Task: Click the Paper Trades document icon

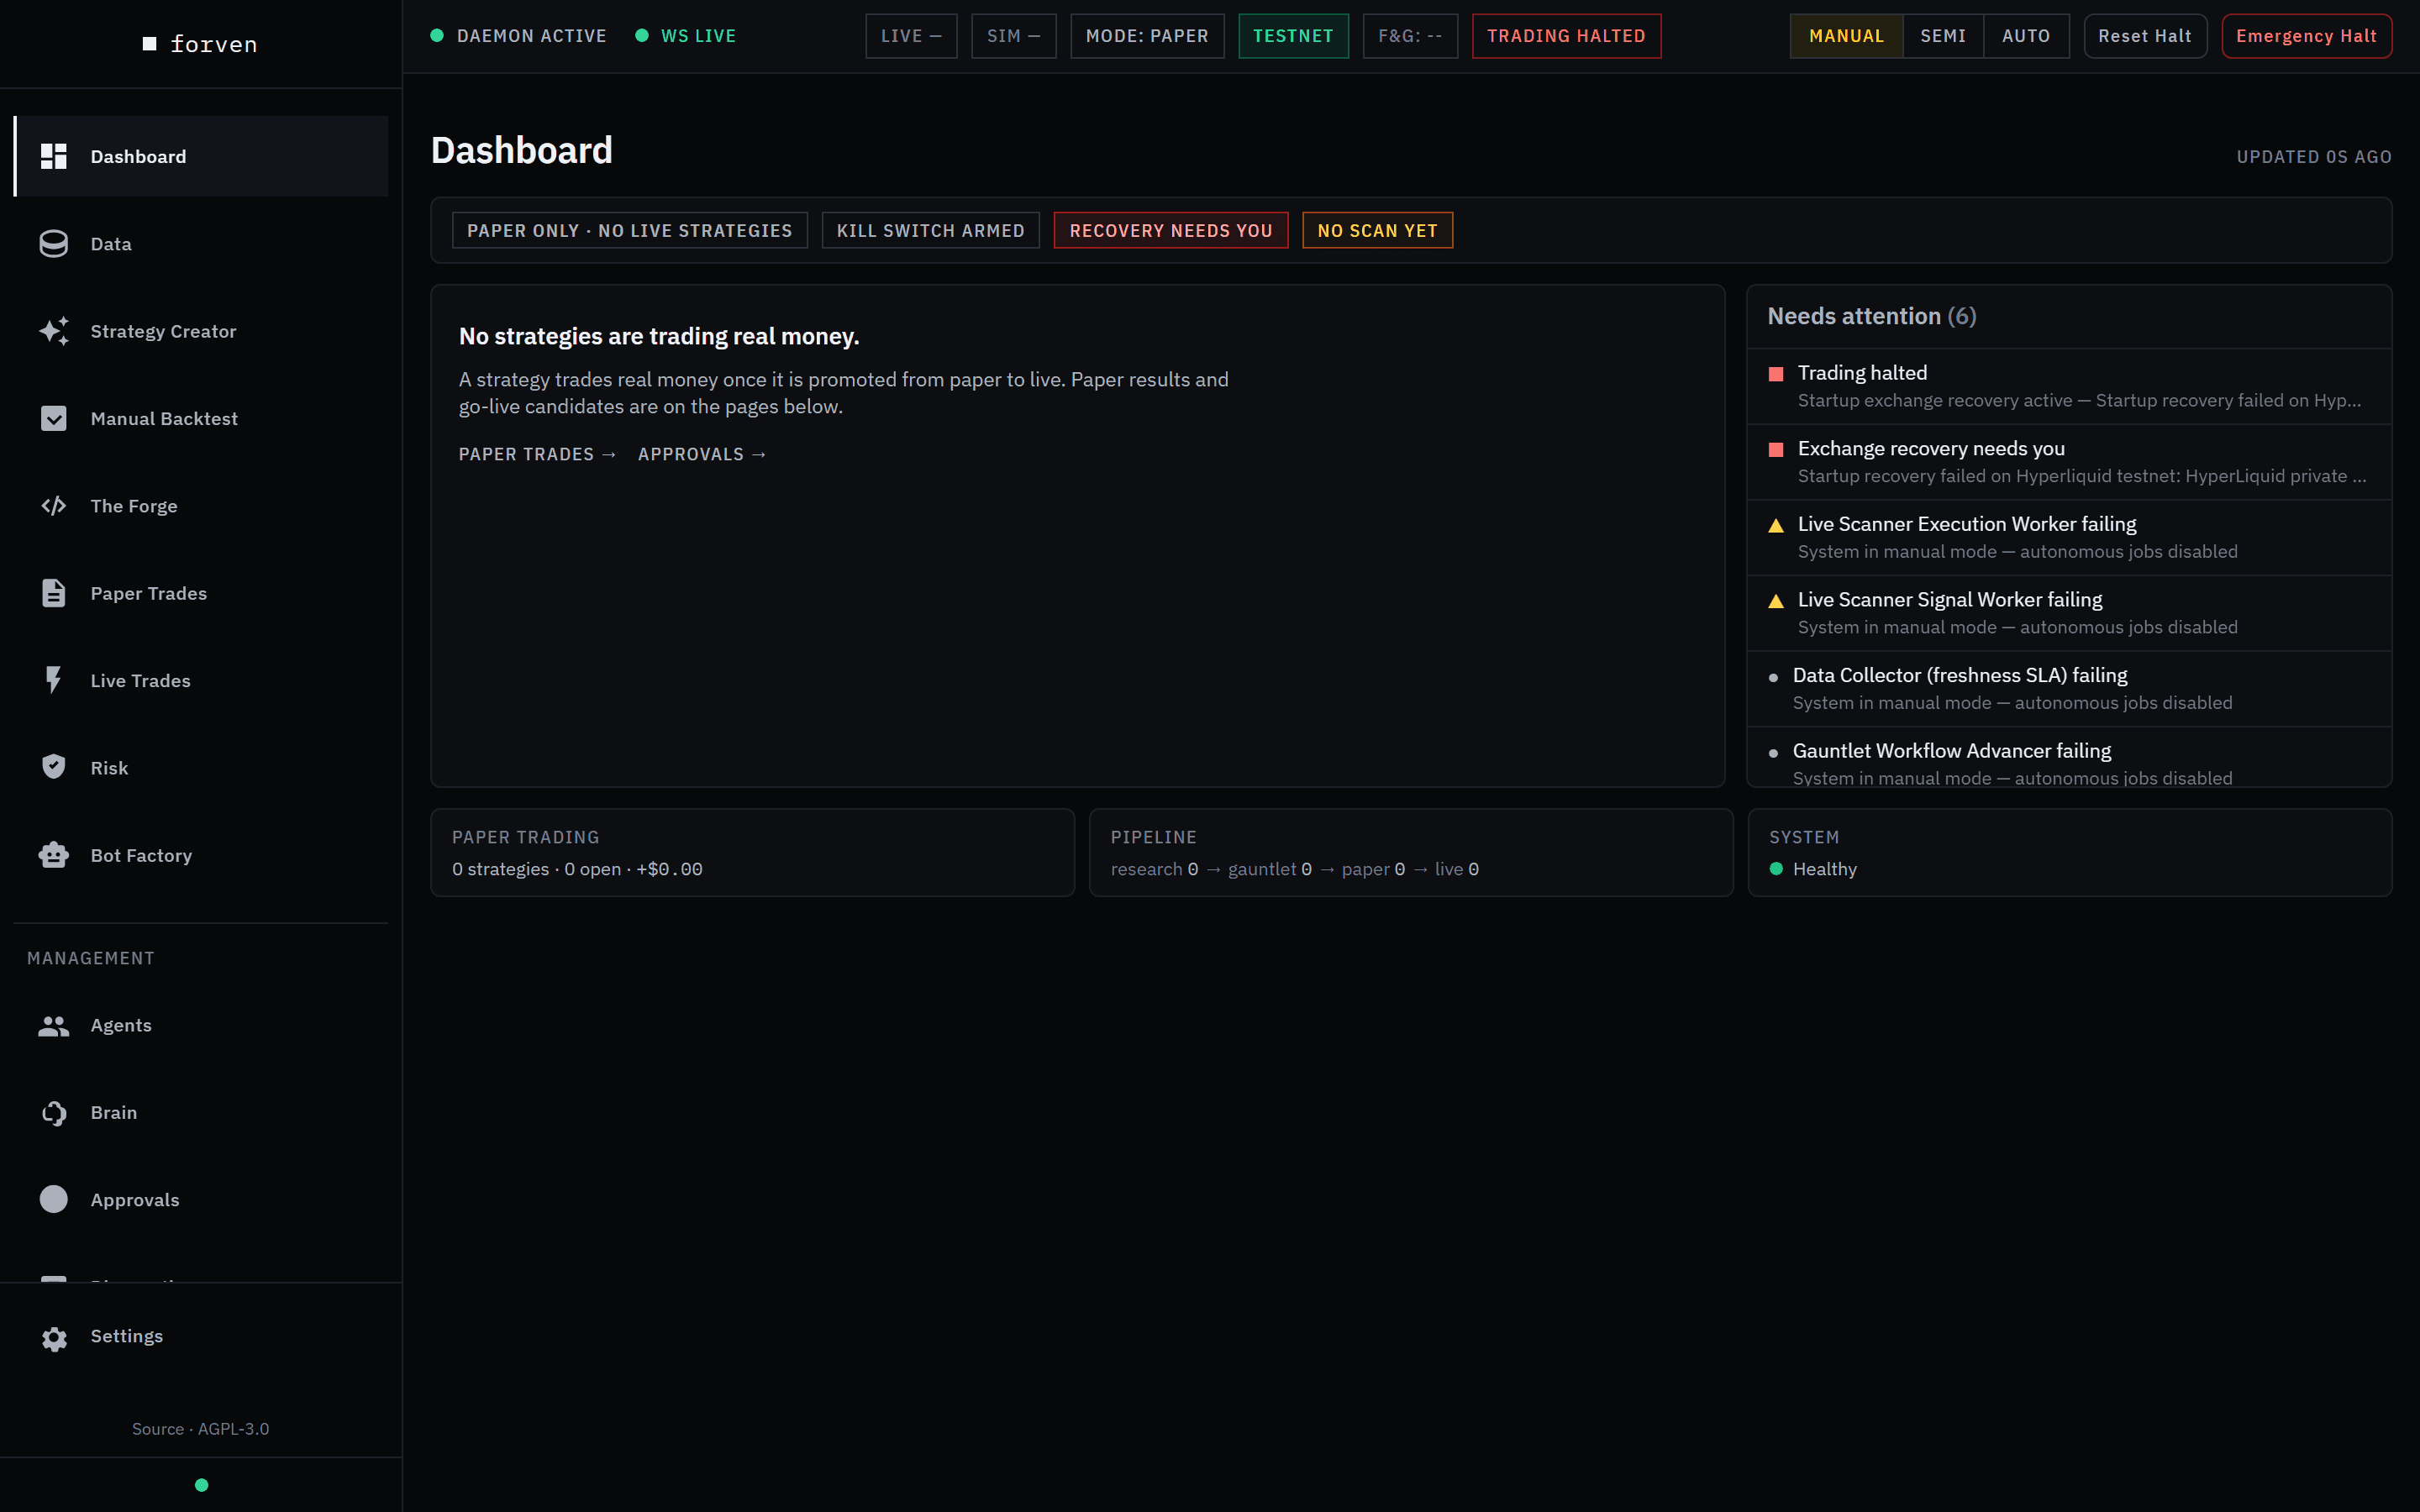Action: 54,593
